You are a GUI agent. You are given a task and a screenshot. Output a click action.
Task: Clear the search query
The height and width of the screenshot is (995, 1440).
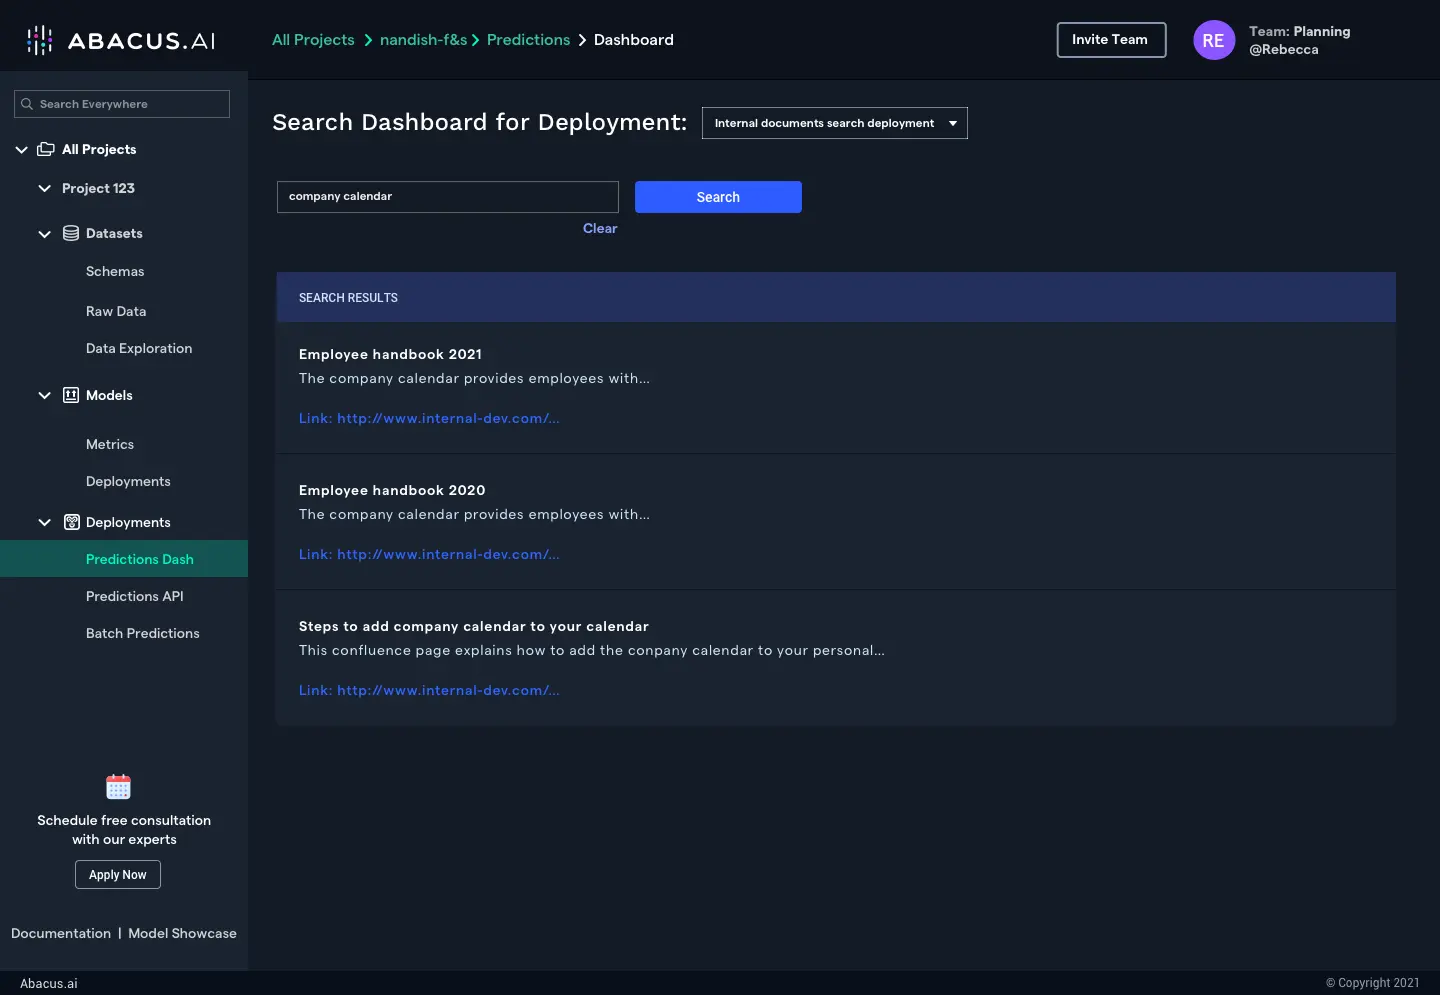click(599, 228)
